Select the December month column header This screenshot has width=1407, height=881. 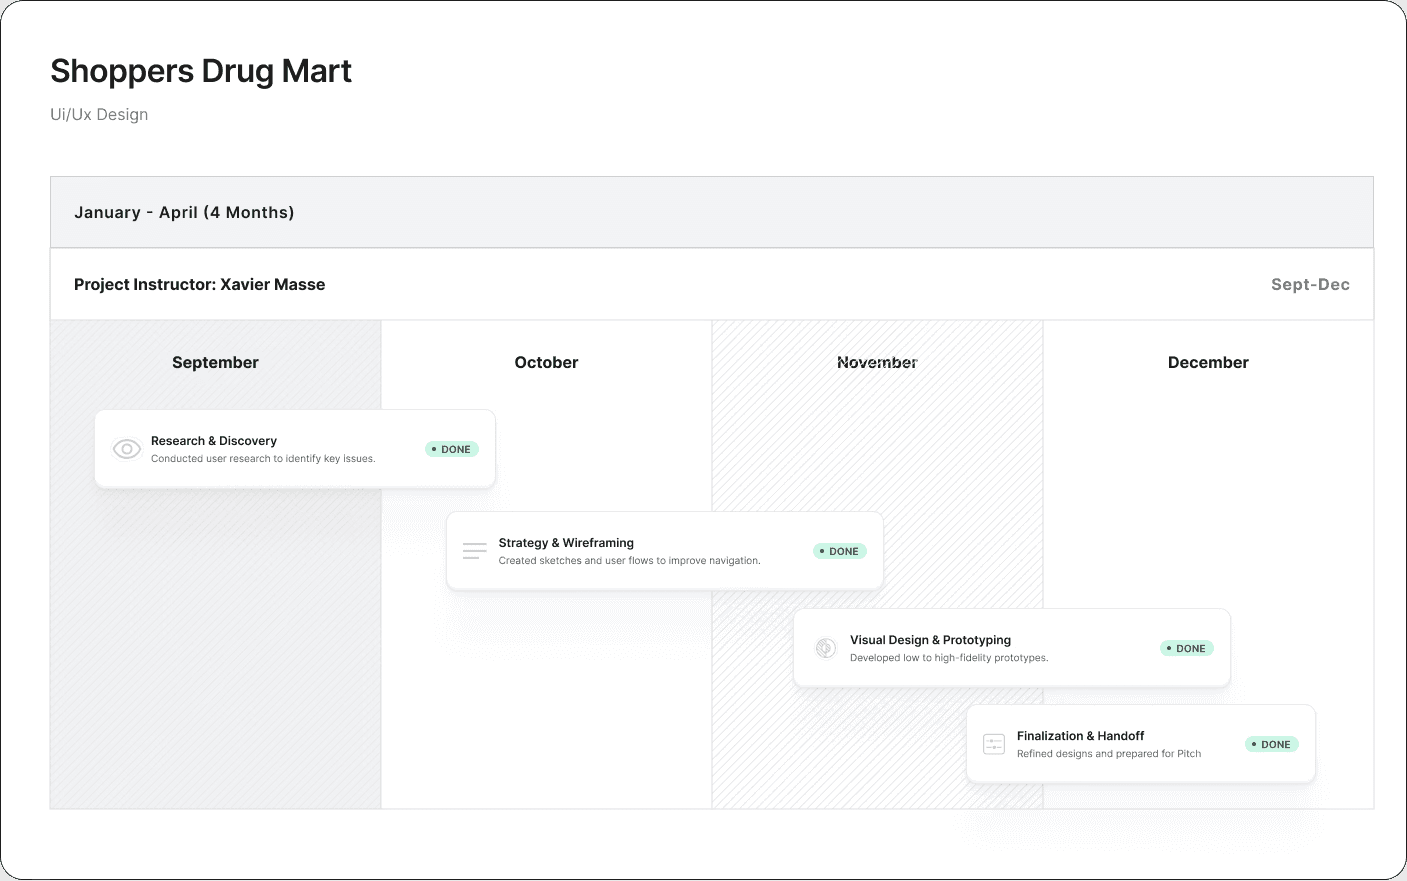click(x=1208, y=362)
